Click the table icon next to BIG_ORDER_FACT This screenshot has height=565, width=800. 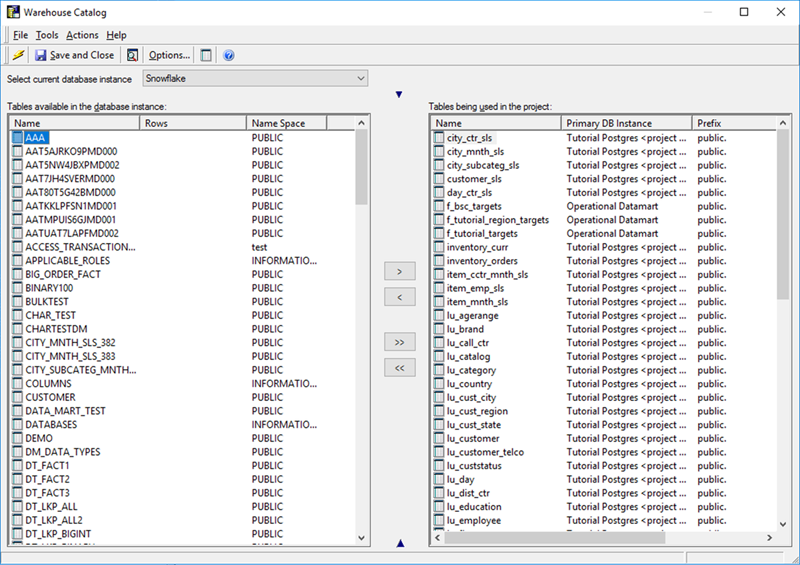coord(17,274)
